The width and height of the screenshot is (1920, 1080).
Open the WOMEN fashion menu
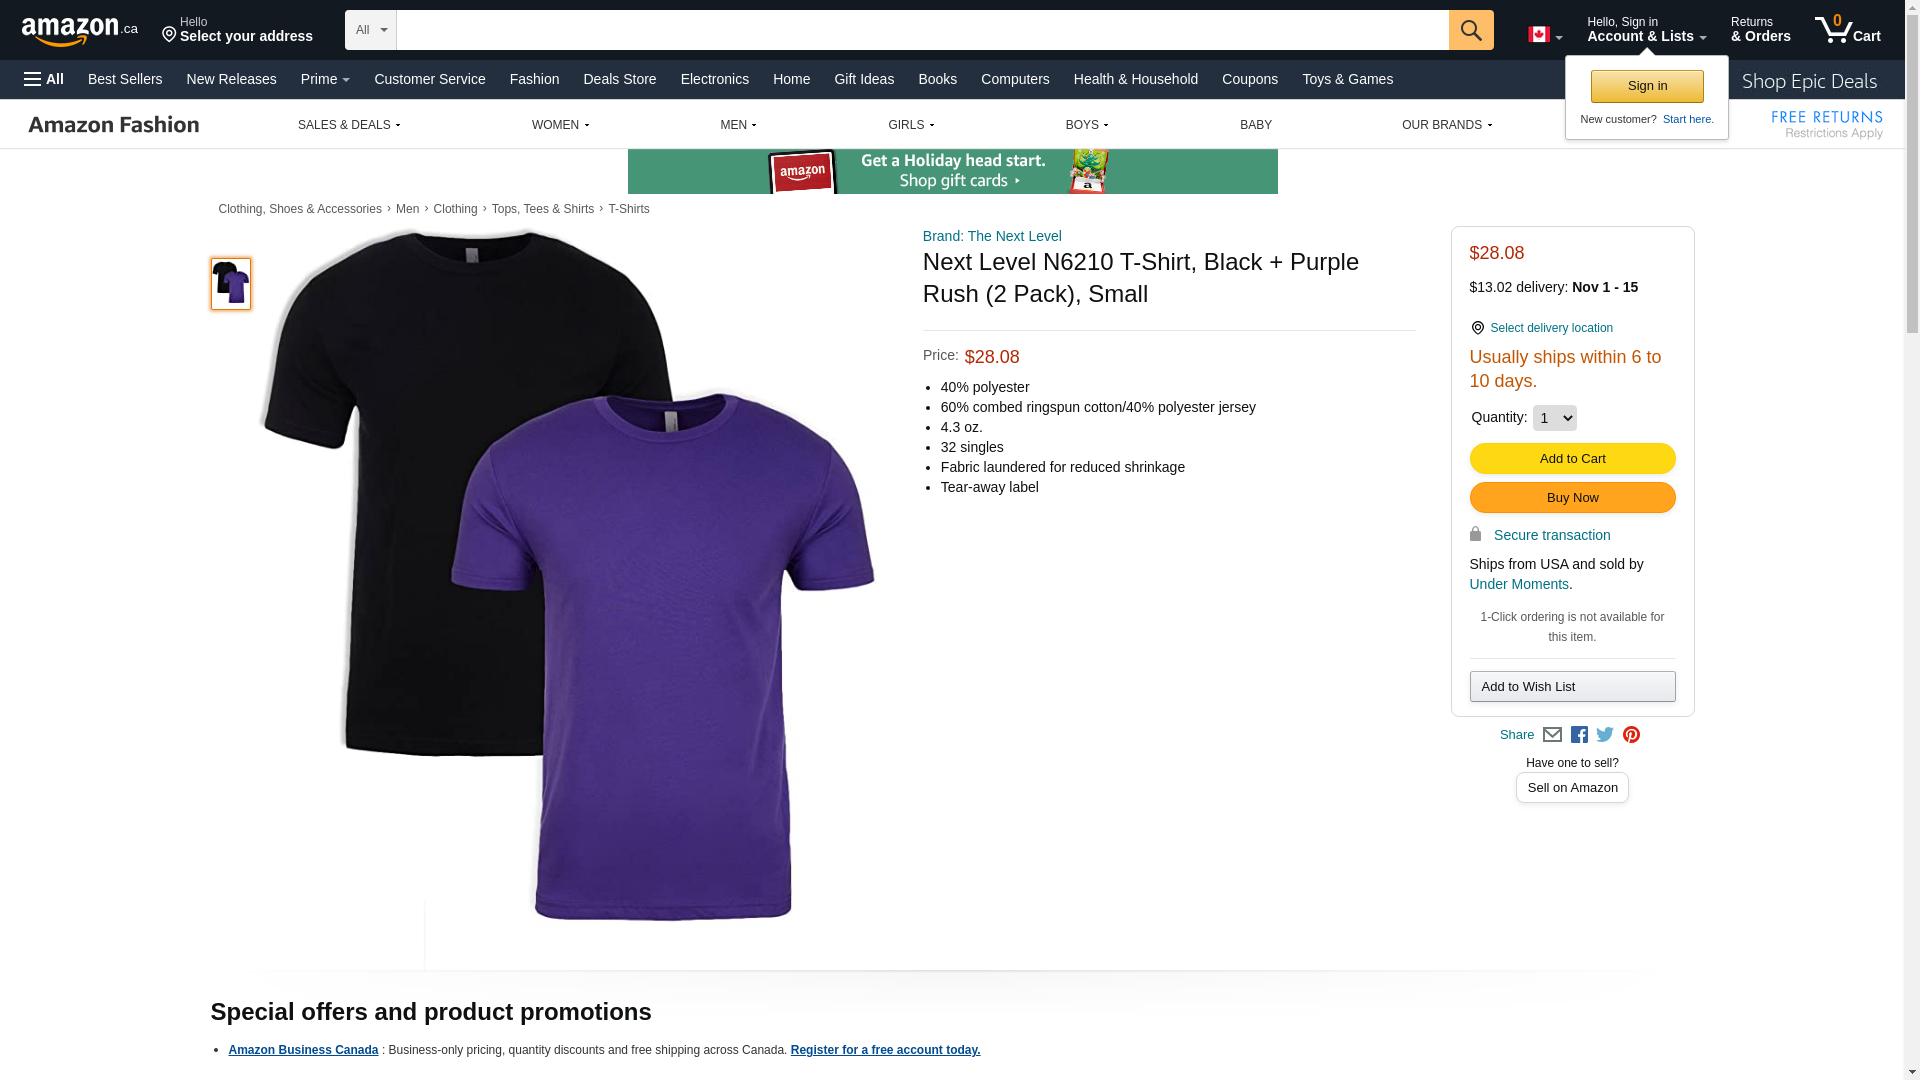560,125
